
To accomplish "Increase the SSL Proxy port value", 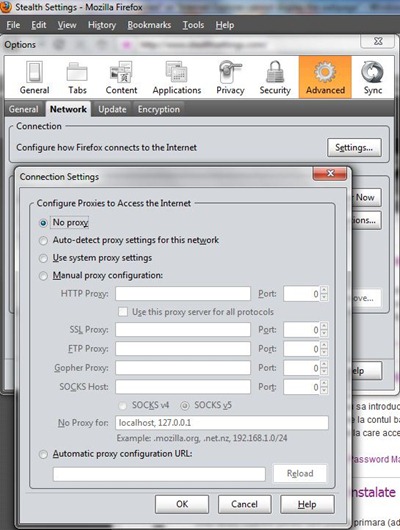I will click(x=324, y=326).
